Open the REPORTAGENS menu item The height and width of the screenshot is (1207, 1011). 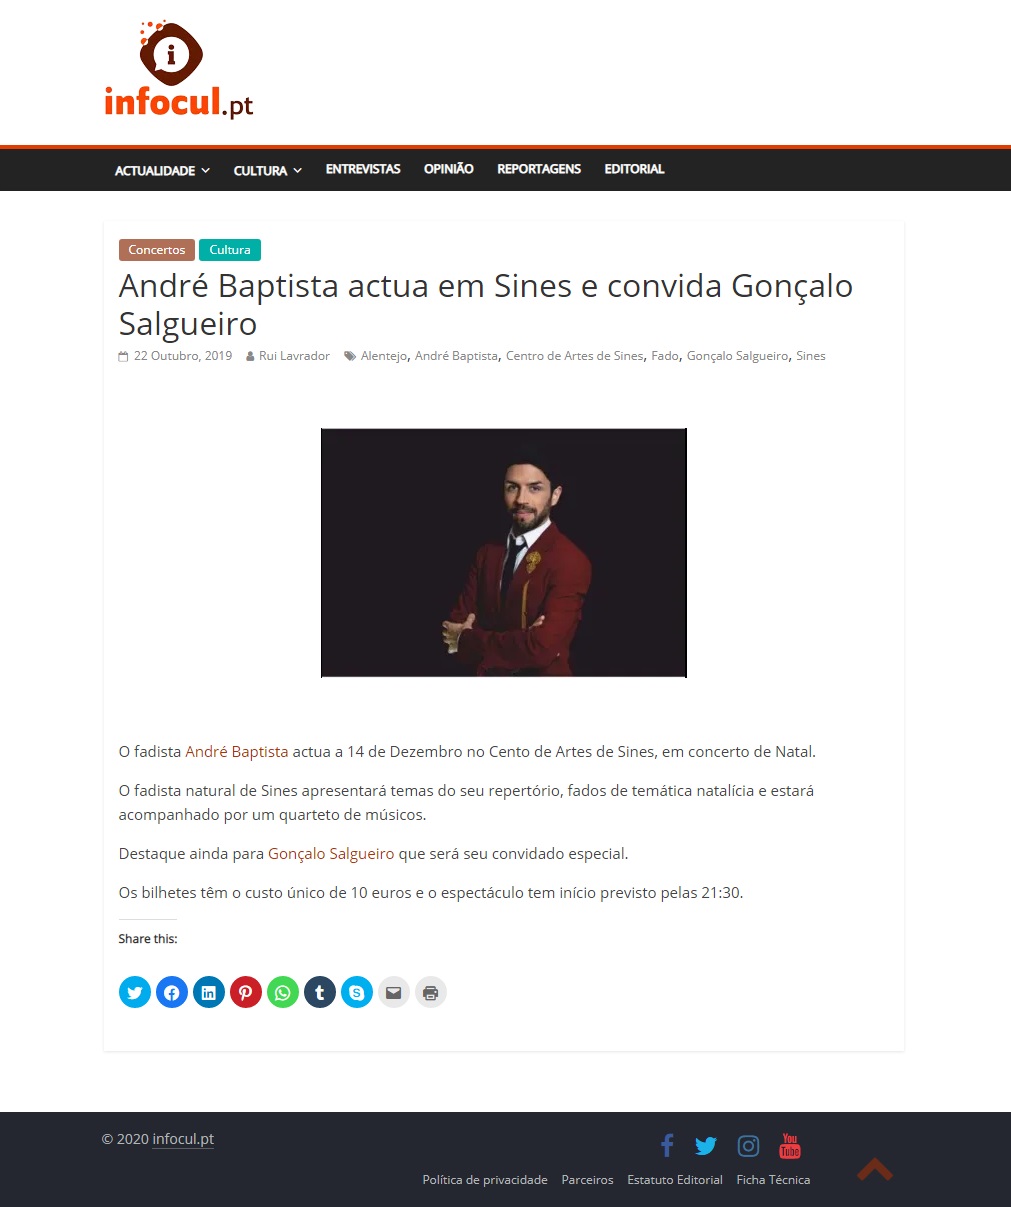click(539, 169)
